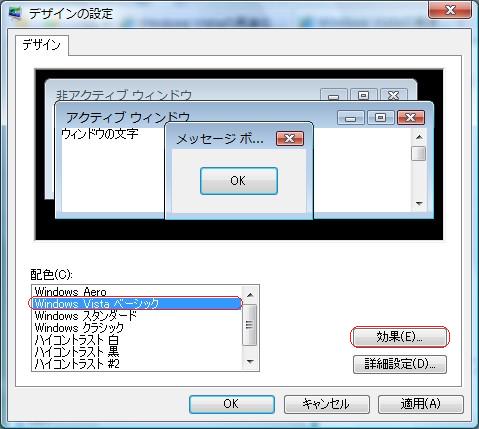The image size is (479, 429).
Task: Click the アクティブ ウィンドウ preview title
Action: (x=128, y=117)
